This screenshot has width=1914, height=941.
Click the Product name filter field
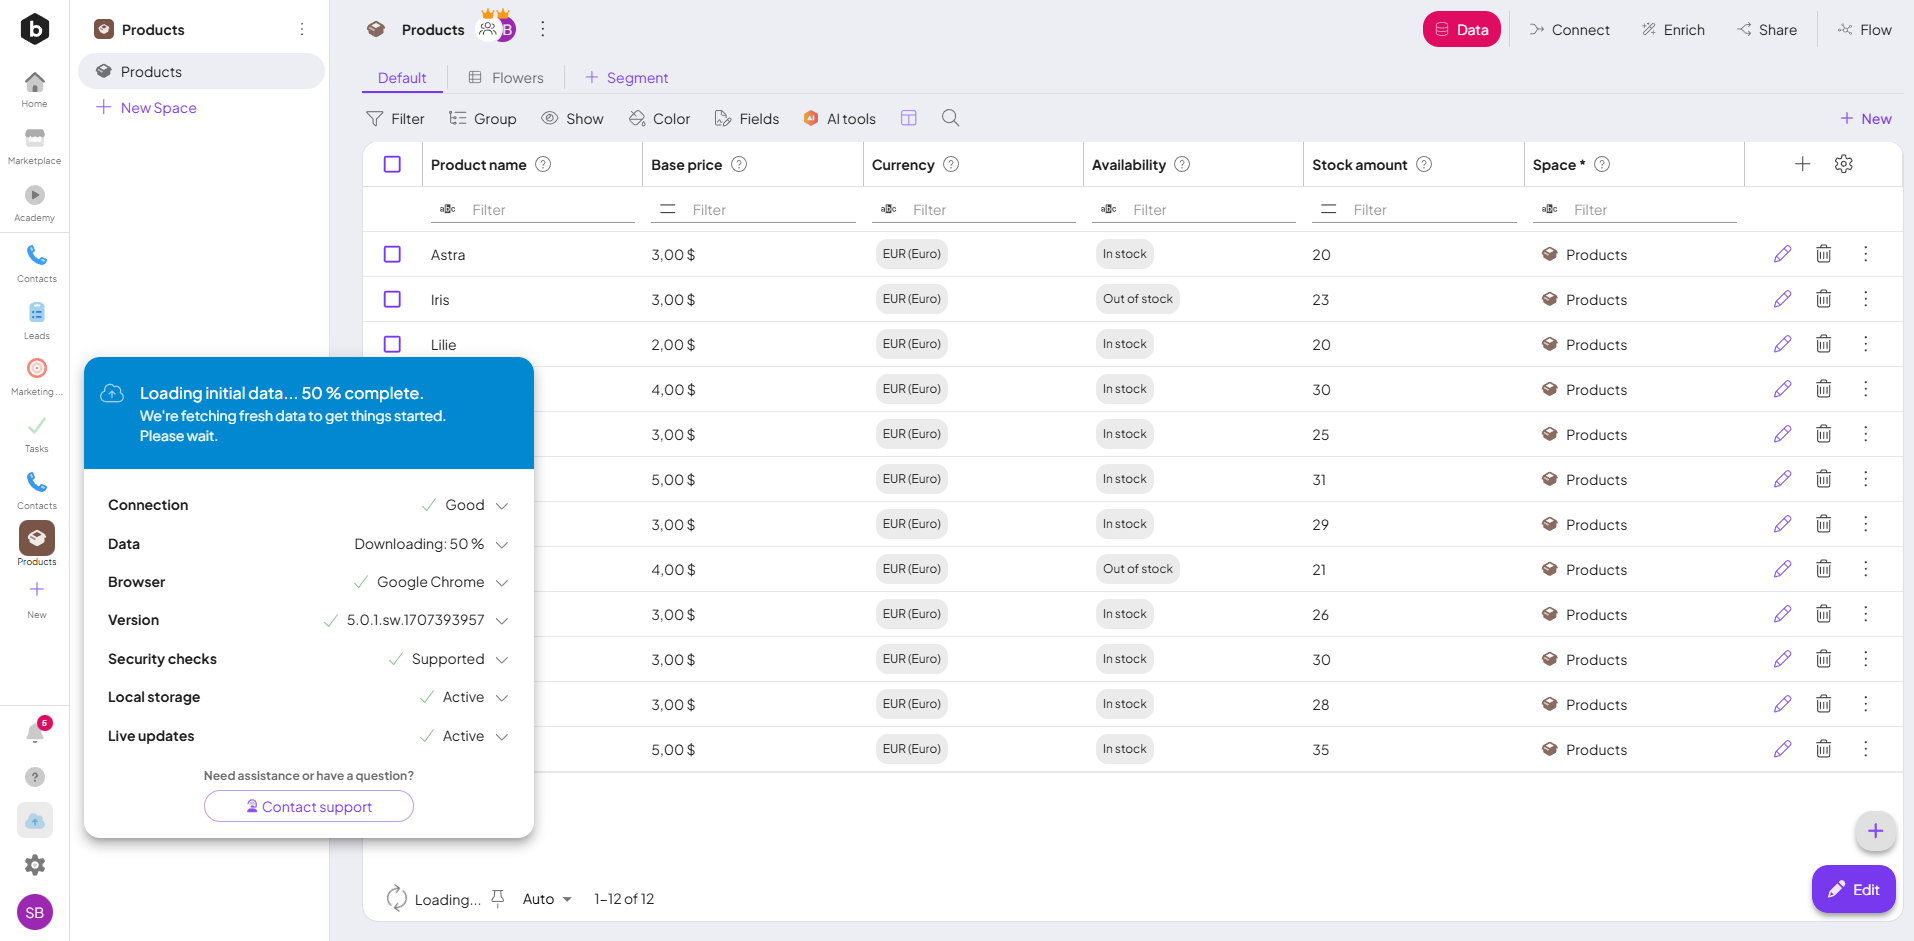pos(550,210)
